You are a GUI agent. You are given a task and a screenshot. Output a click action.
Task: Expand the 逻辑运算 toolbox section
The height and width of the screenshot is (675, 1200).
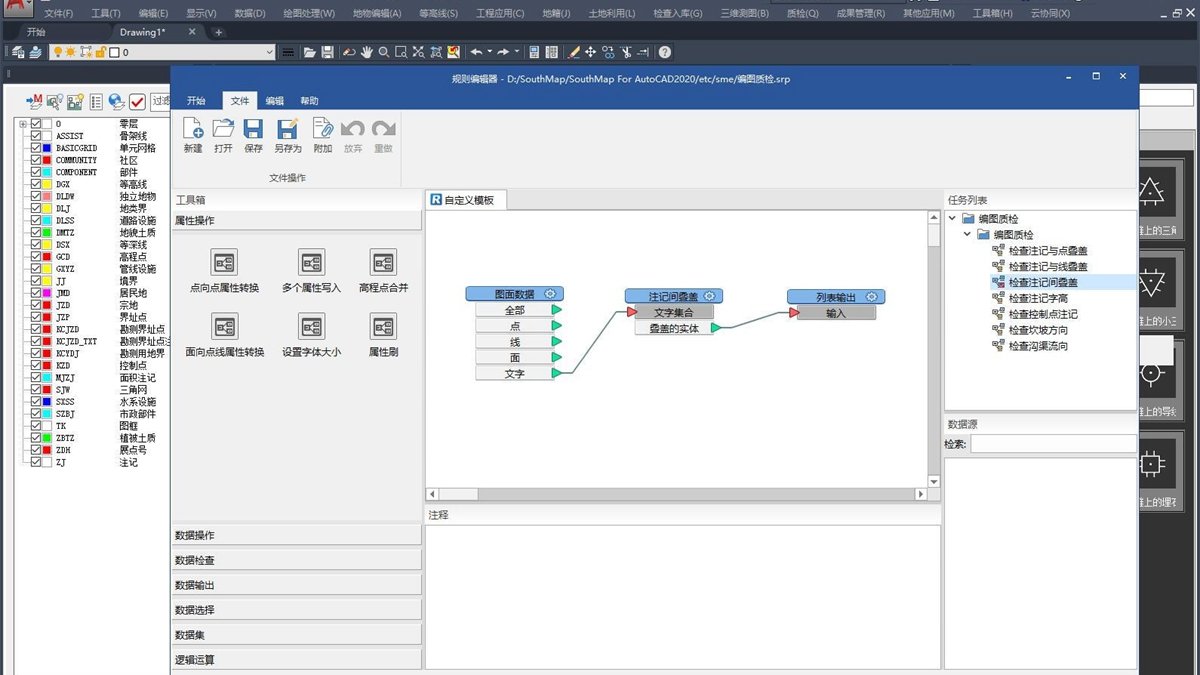click(297, 660)
